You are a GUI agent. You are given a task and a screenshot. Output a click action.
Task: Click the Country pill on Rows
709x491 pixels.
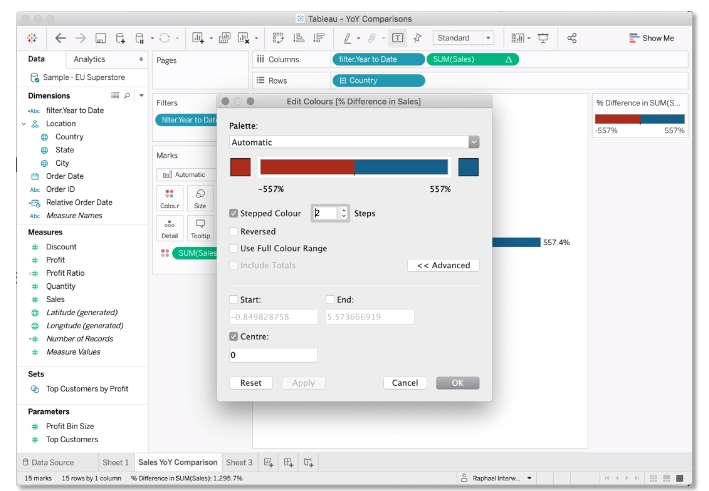tap(378, 80)
